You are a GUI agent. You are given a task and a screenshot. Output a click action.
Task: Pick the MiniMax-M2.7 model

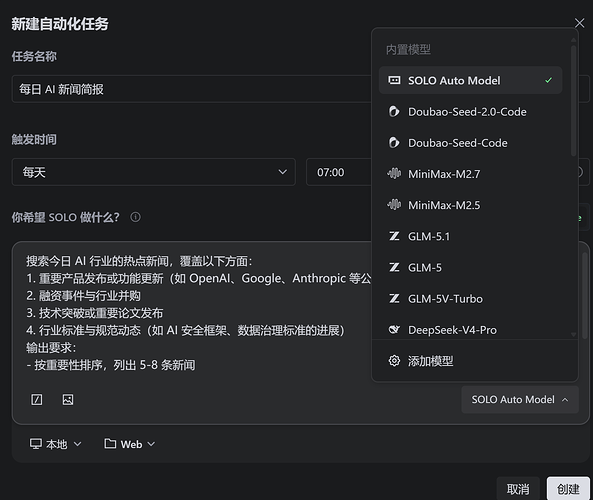[470, 174]
